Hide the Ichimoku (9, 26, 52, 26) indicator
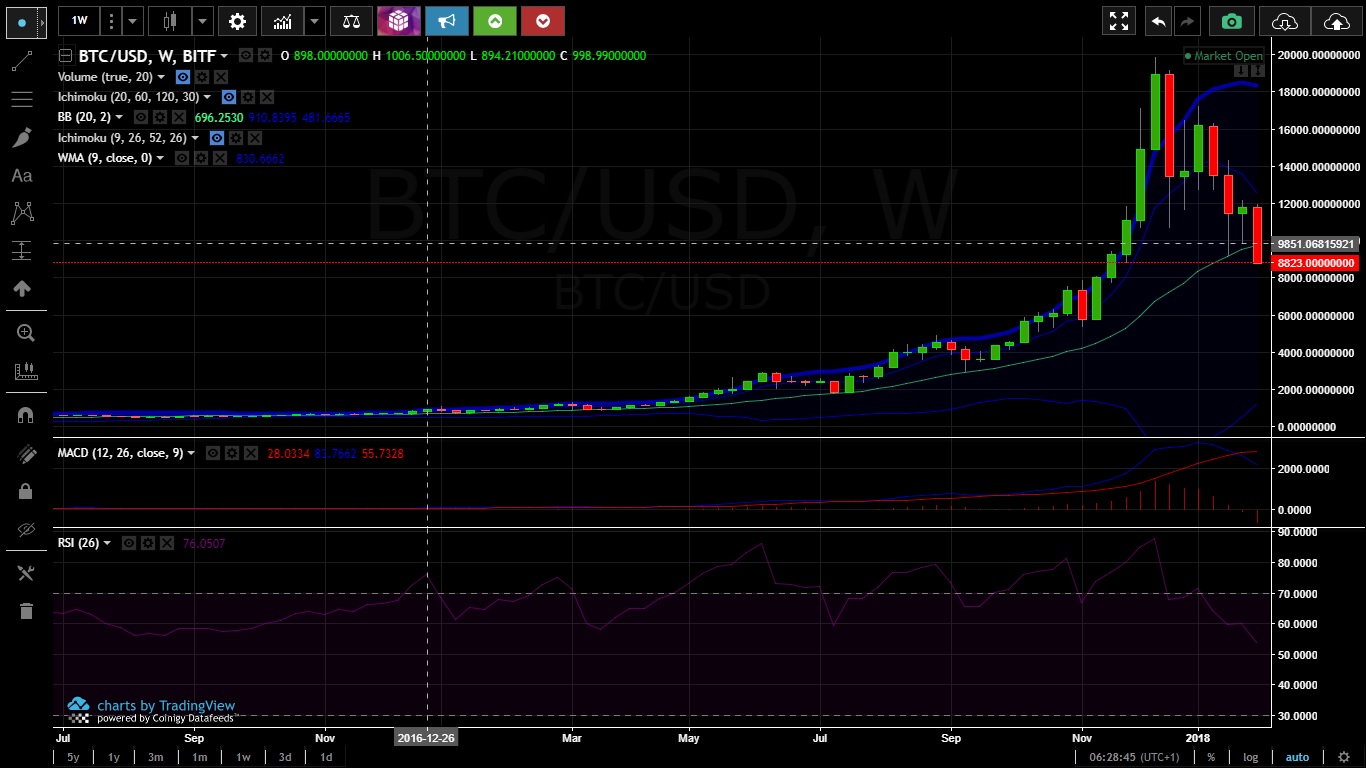The height and width of the screenshot is (768, 1366). tap(217, 138)
